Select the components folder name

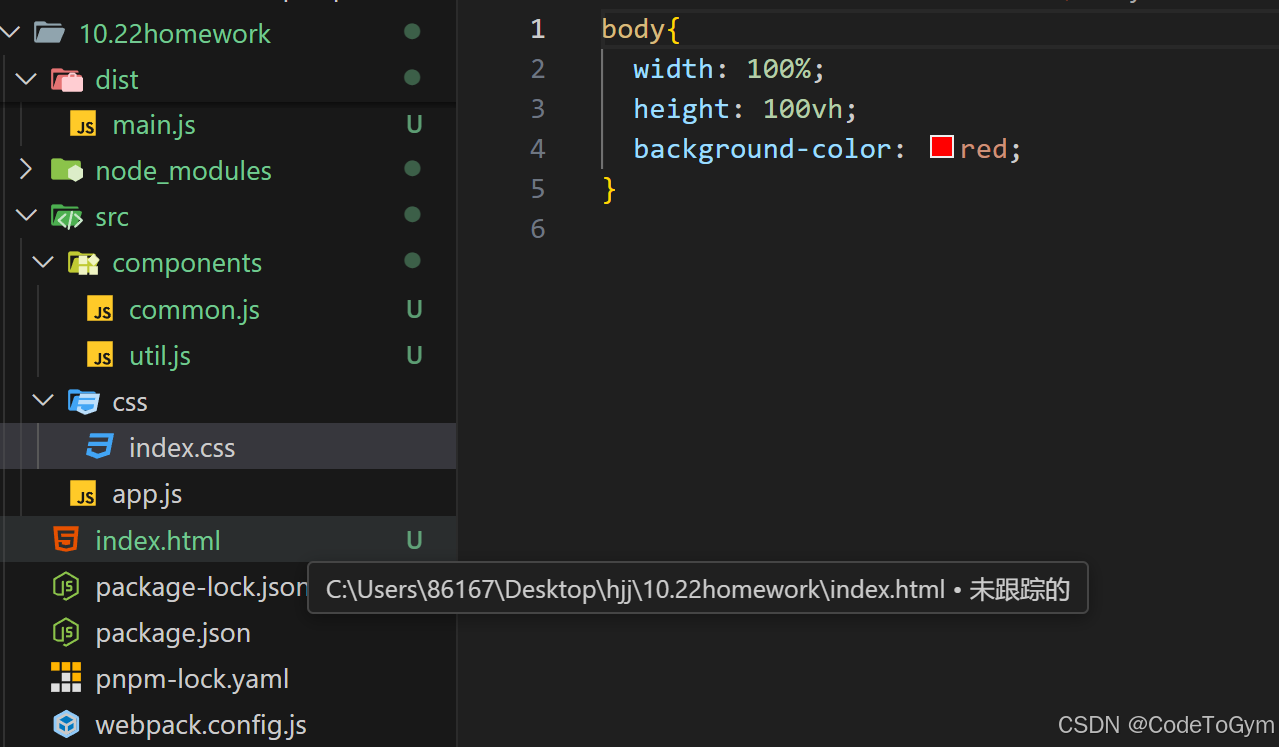187,263
